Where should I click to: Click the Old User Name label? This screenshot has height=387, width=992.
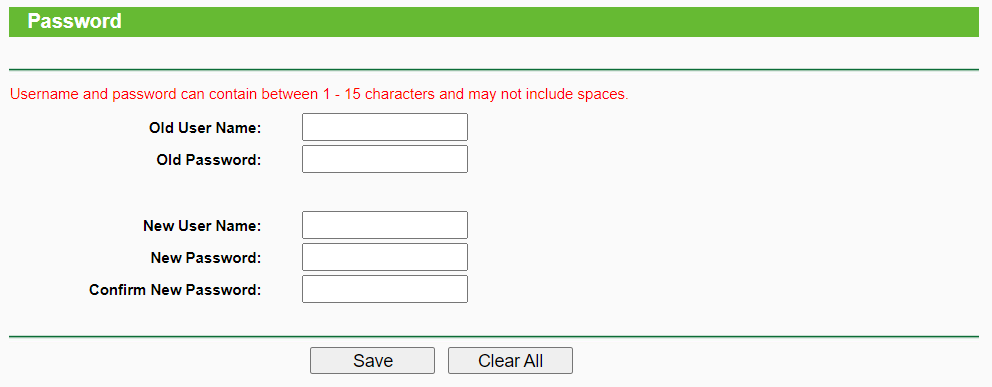point(205,128)
